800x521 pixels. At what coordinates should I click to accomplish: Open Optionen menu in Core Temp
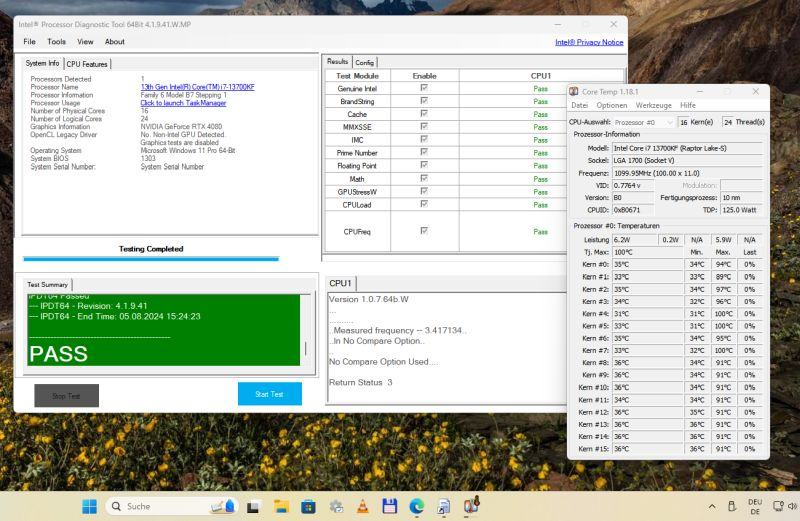click(x=612, y=105)
